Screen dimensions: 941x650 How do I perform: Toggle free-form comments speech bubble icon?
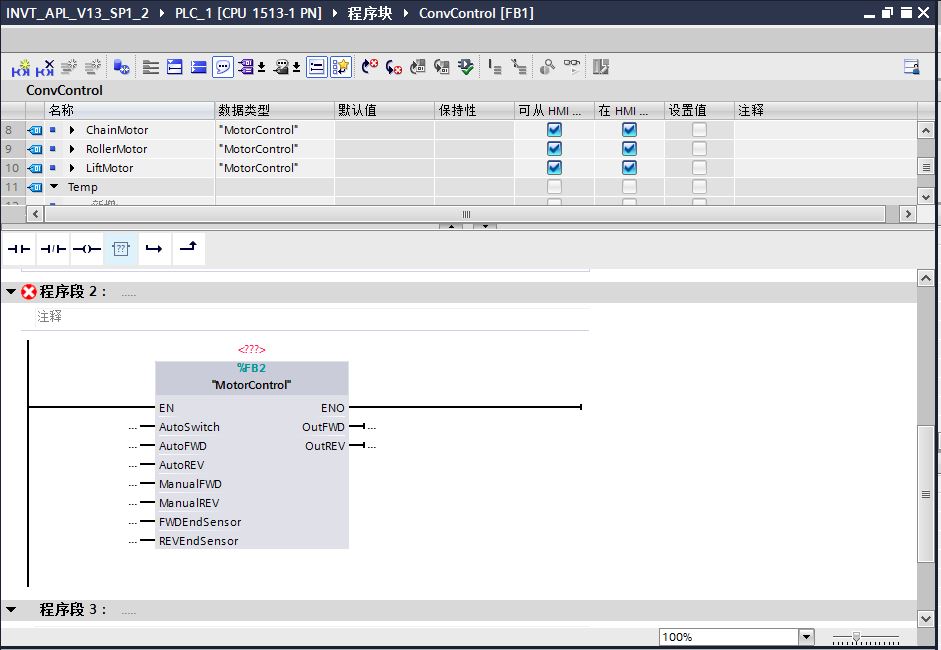point(223,67)
